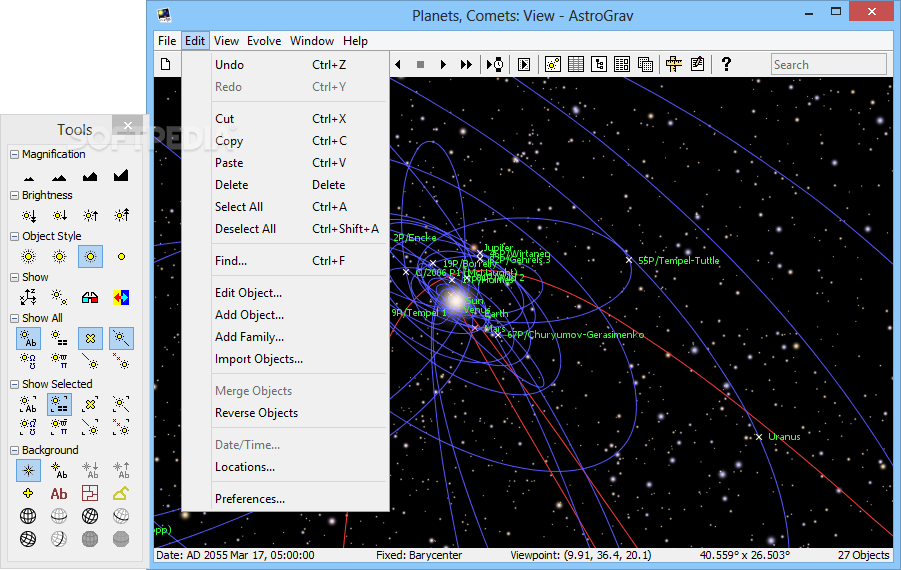Close the Tools panel
The image size is (901, 570).
tap(128, 125)
